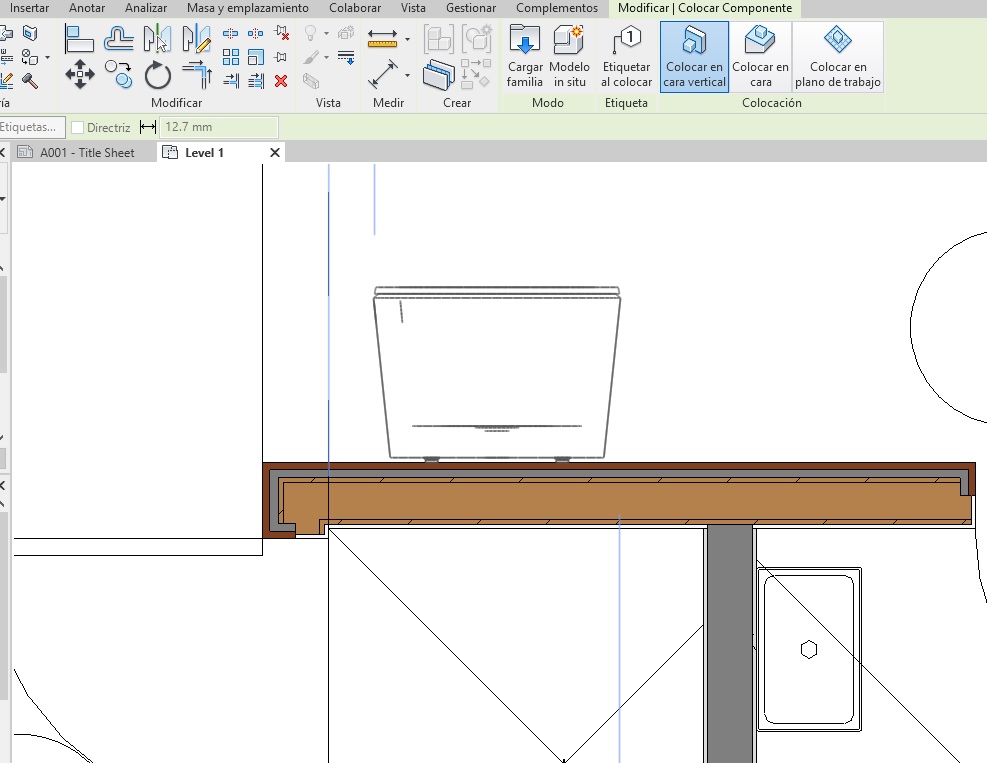The image size is (987, 763).
Task: Click the 12.7 mm leader length field
Action: pyautogui.click(x=219, y=128)
